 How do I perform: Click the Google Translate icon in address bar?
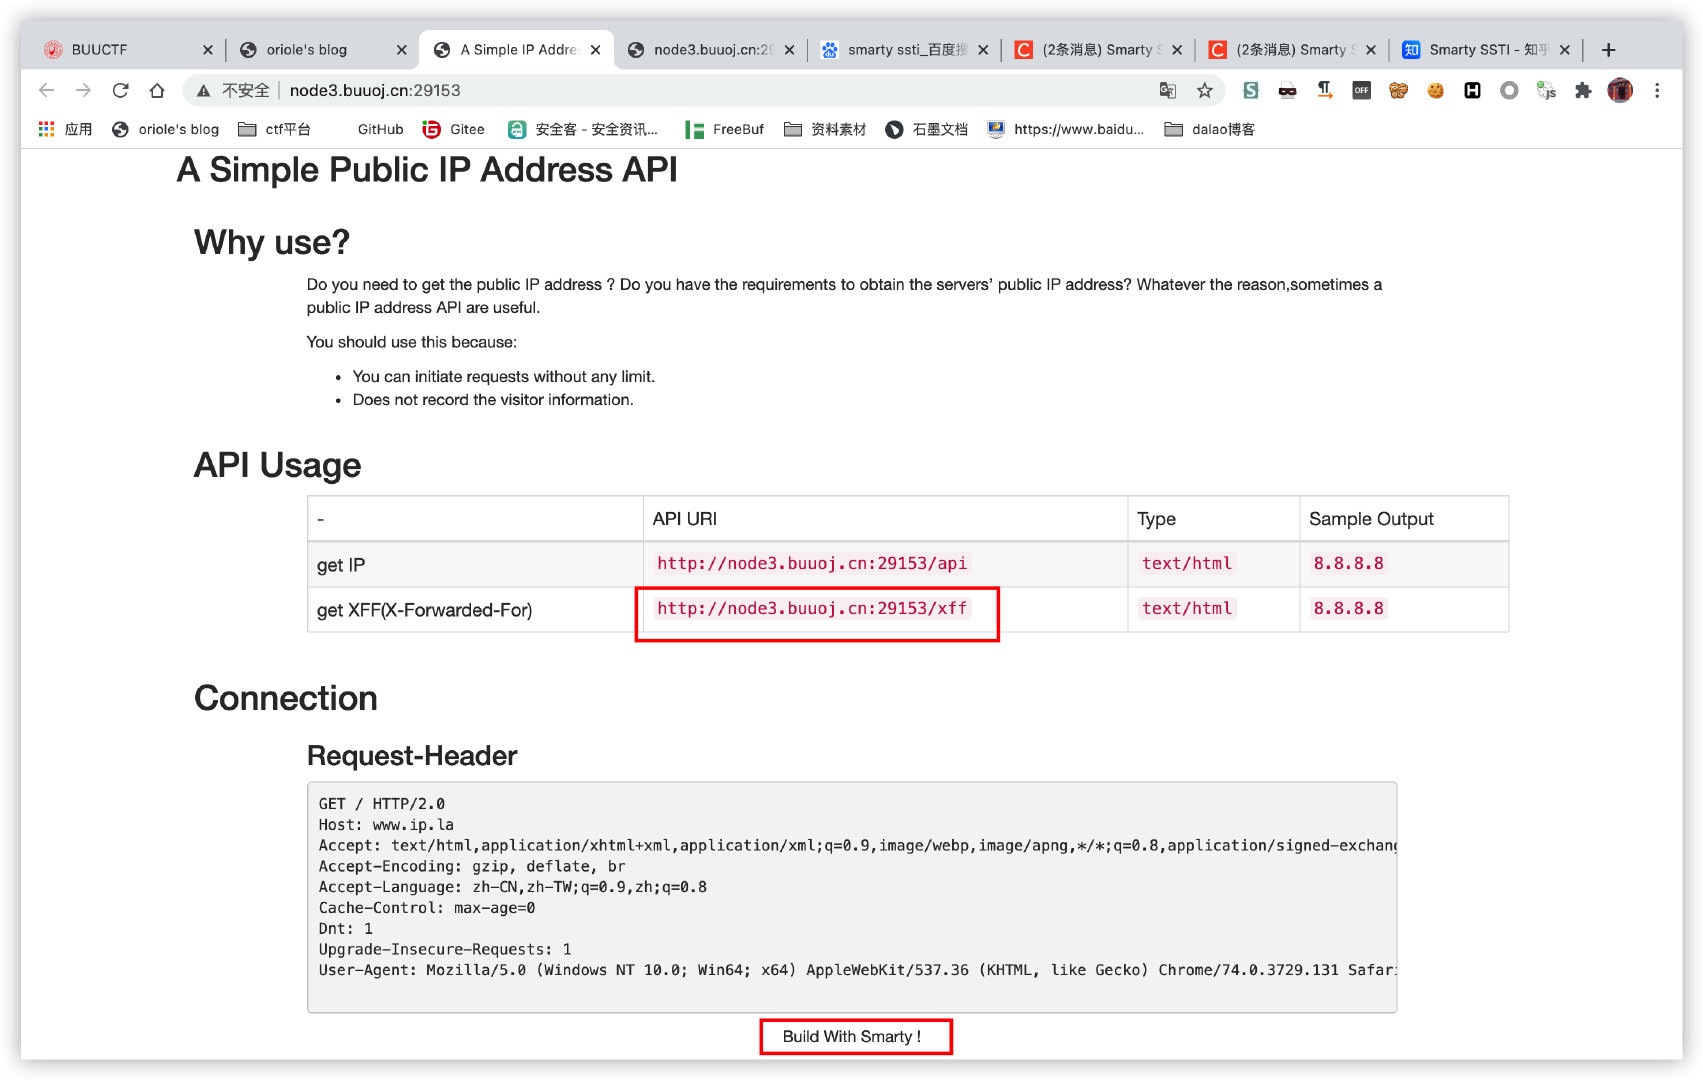point(1167,91)
